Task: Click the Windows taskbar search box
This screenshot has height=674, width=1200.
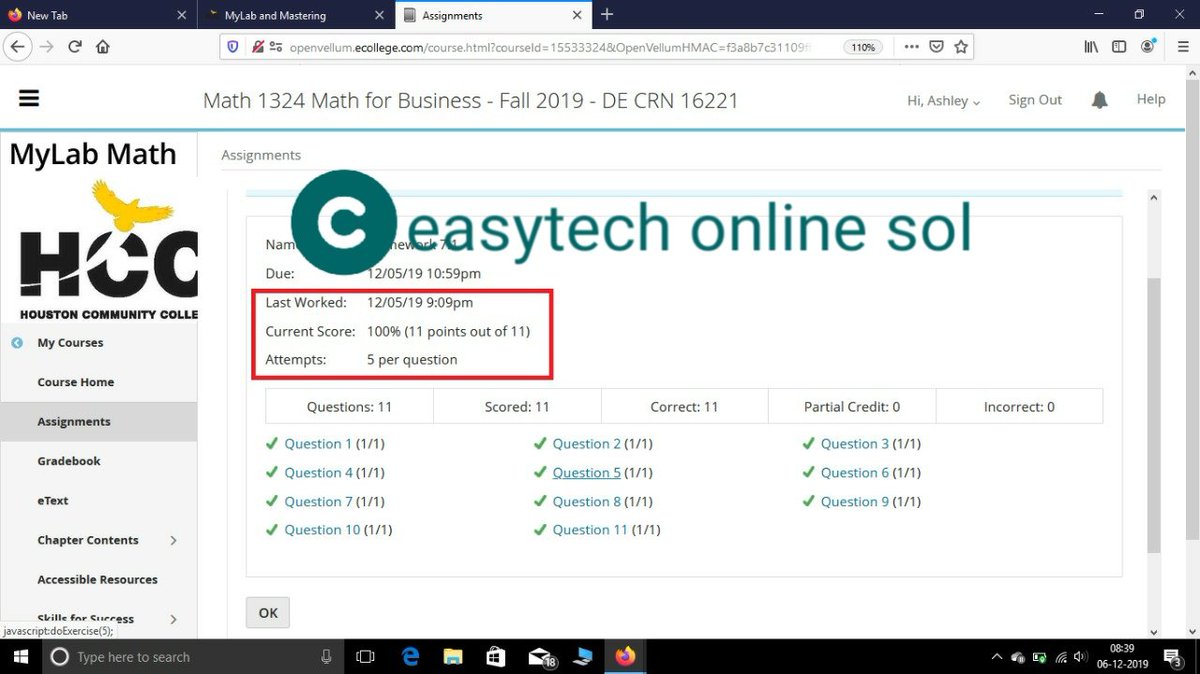Action: pyautogui.click(x=194, y=657)
